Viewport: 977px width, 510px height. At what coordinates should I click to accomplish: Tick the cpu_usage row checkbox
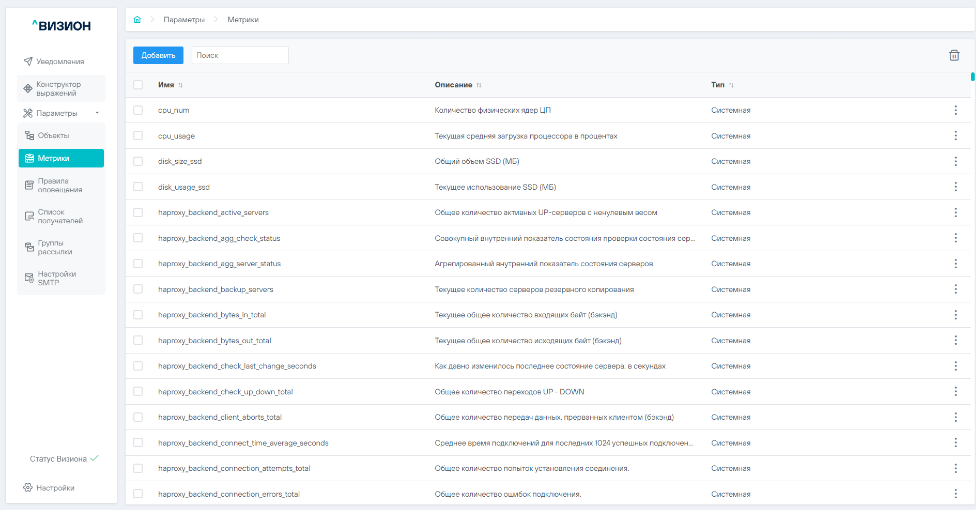coord(138,136)
